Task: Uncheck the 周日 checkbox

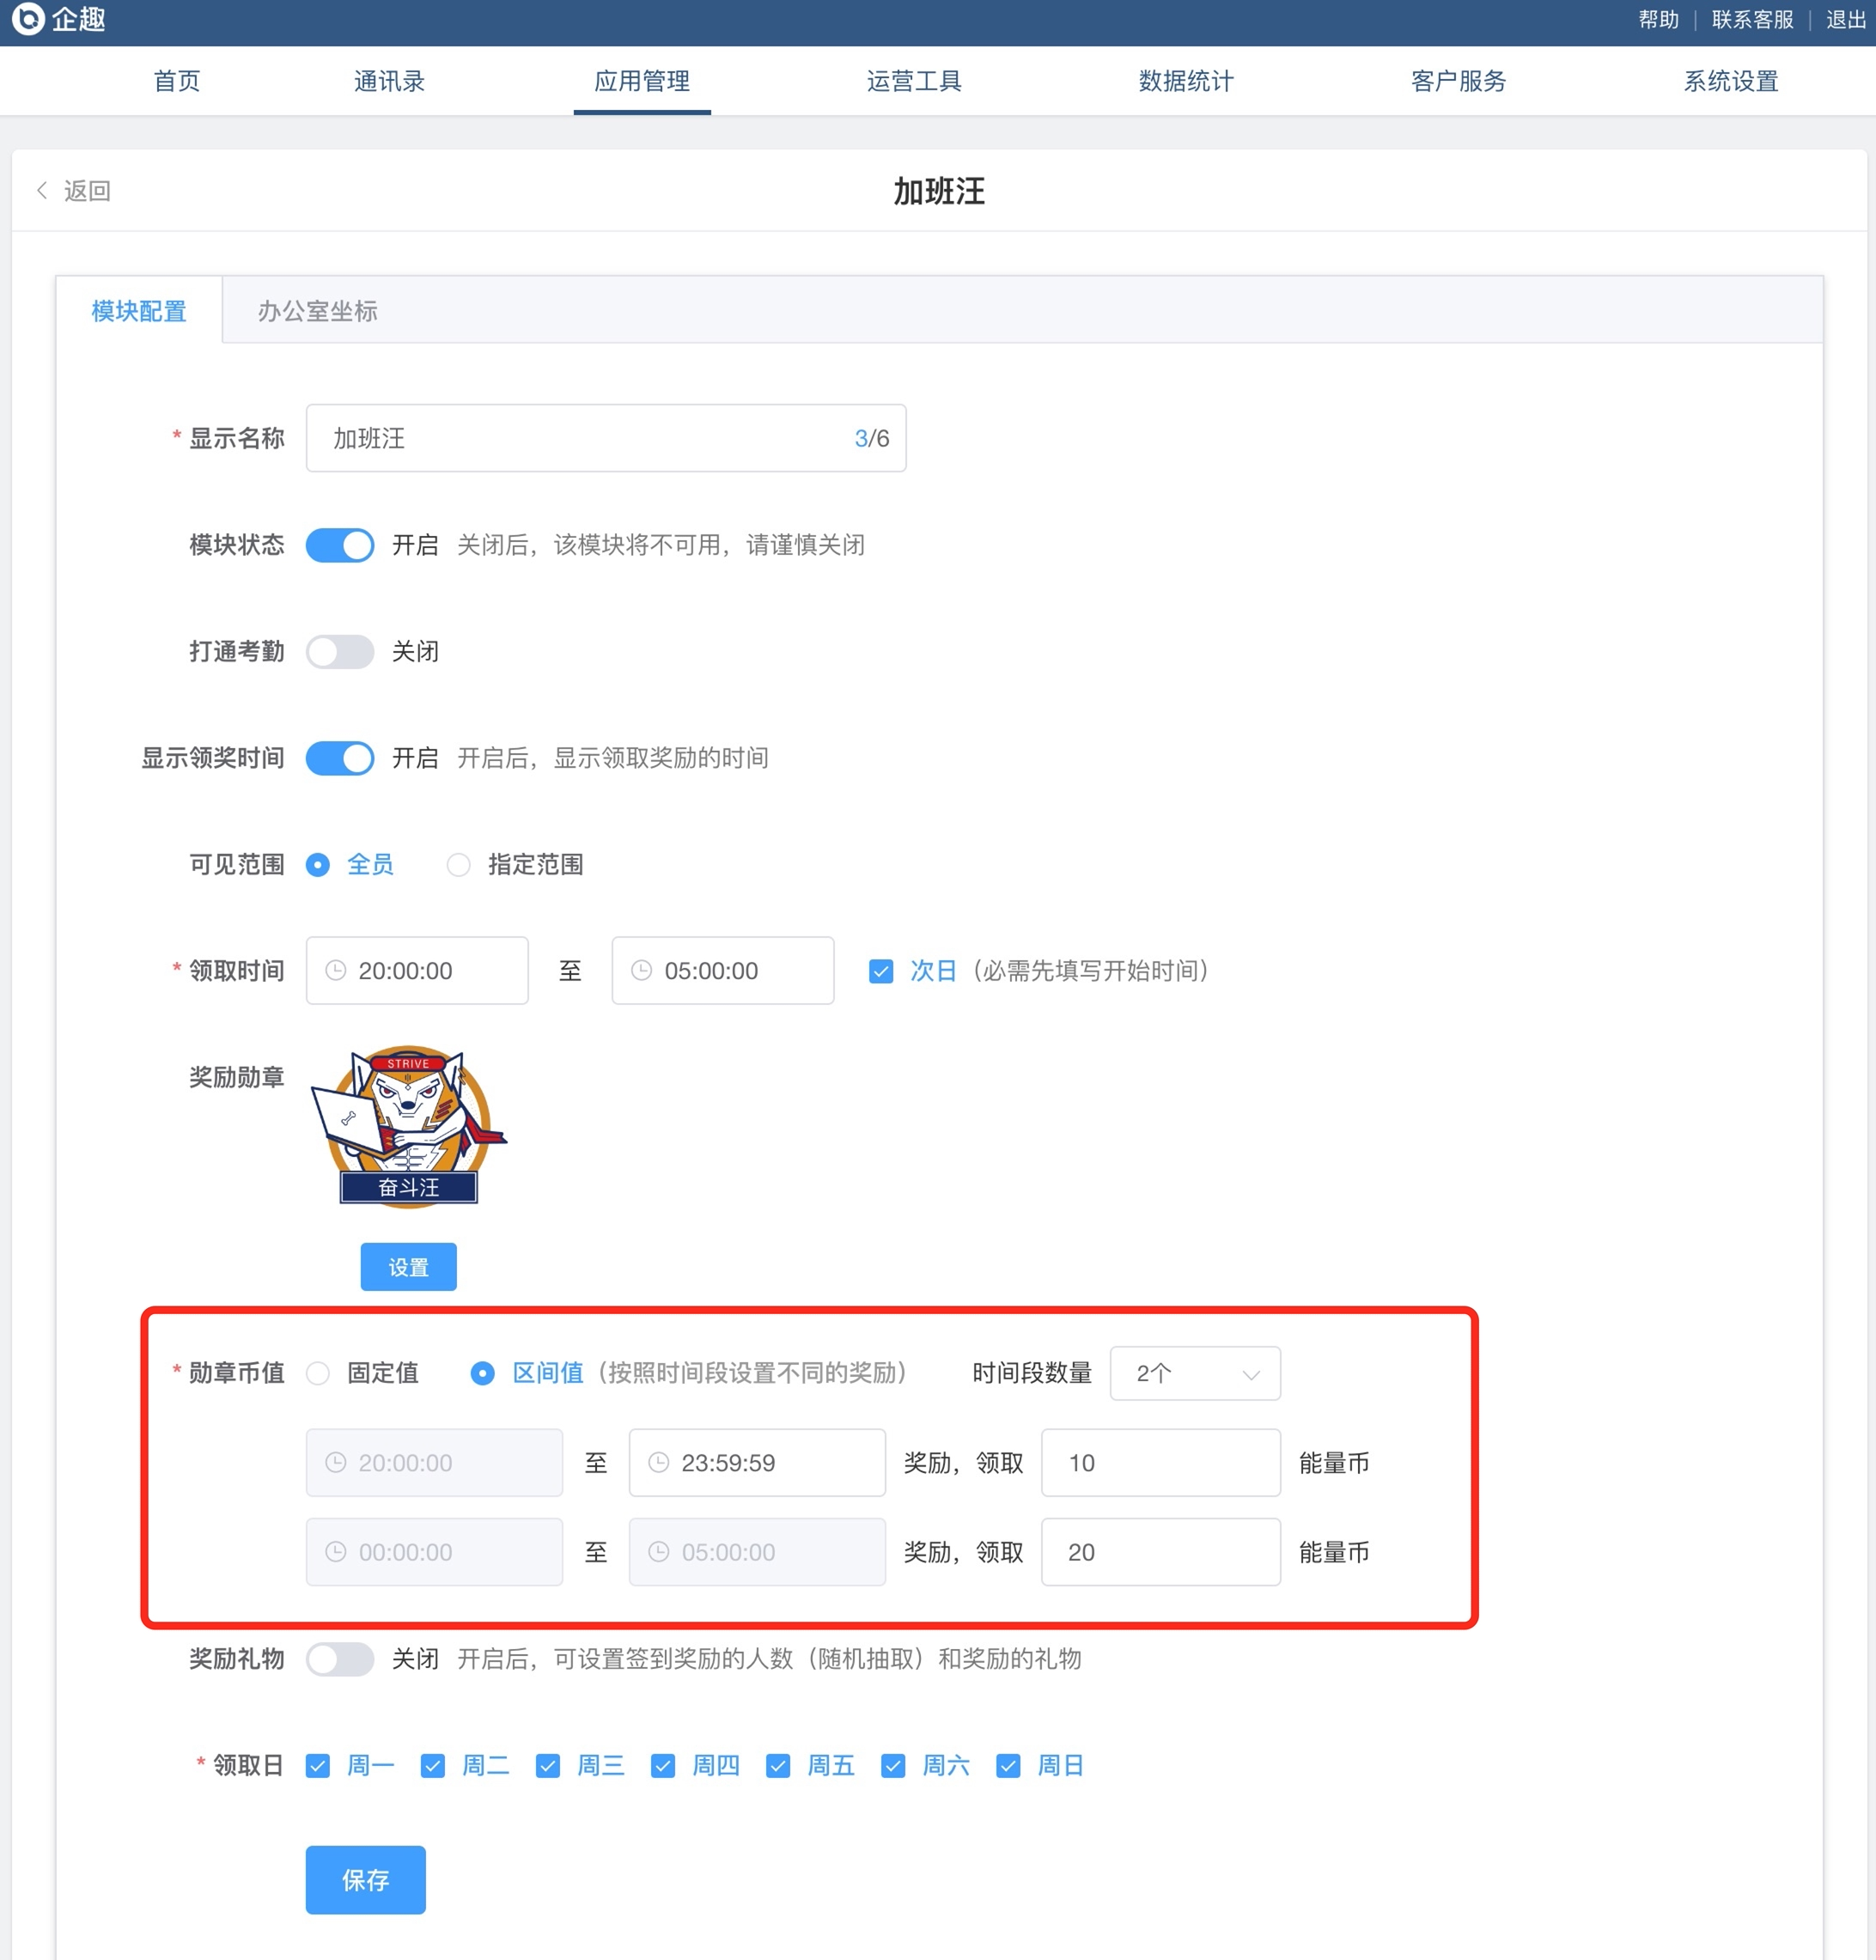Action: pos(1009,1766)
